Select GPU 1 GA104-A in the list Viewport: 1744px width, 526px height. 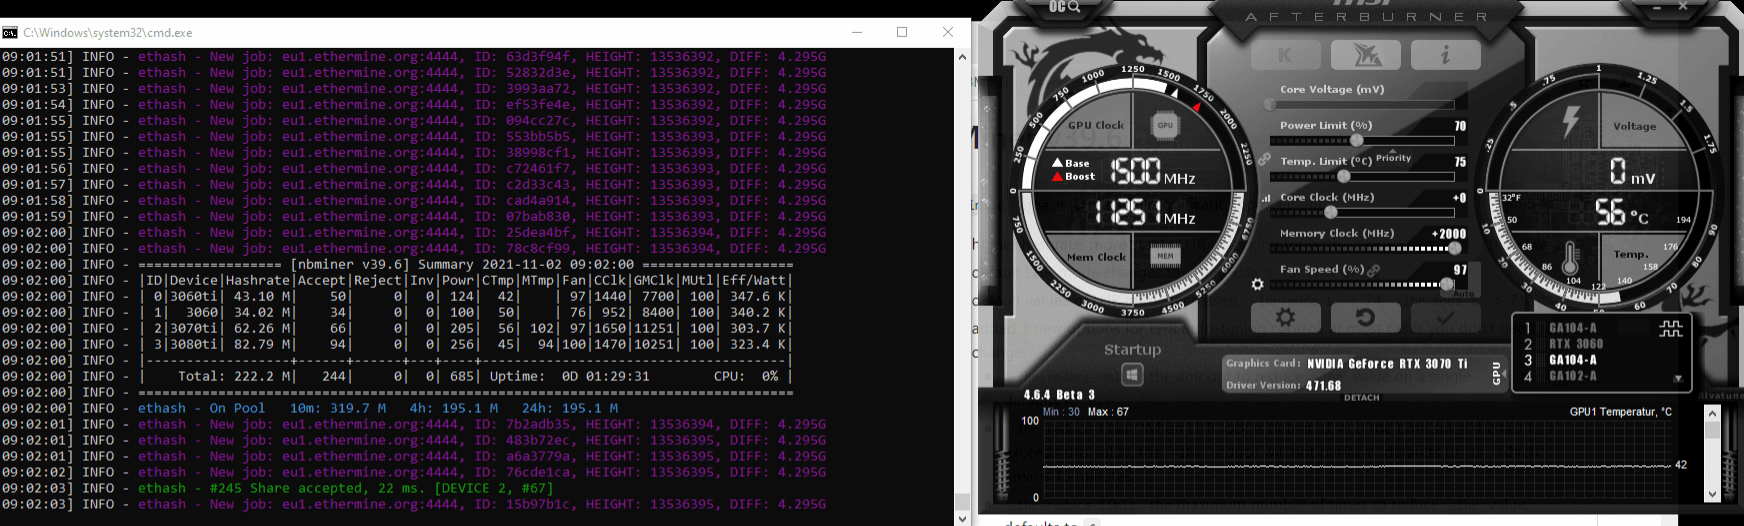[x=1572, y=328]
